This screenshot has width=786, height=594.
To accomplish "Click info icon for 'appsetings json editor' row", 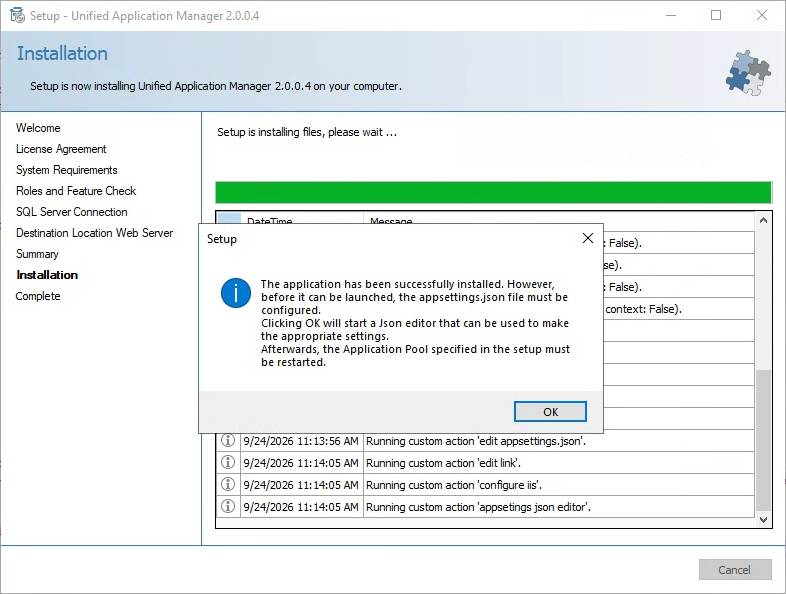I will point(228,506).
